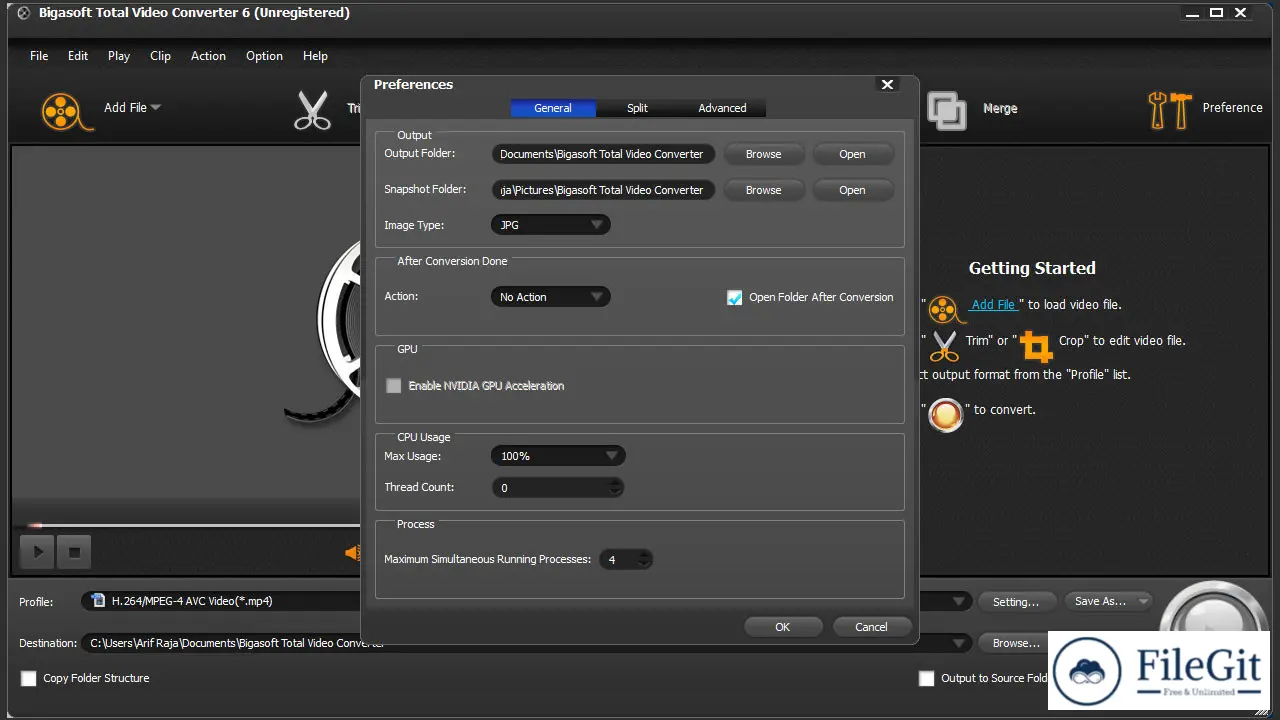Open the Help menu
1280x720 pixels.
(315, 56)
